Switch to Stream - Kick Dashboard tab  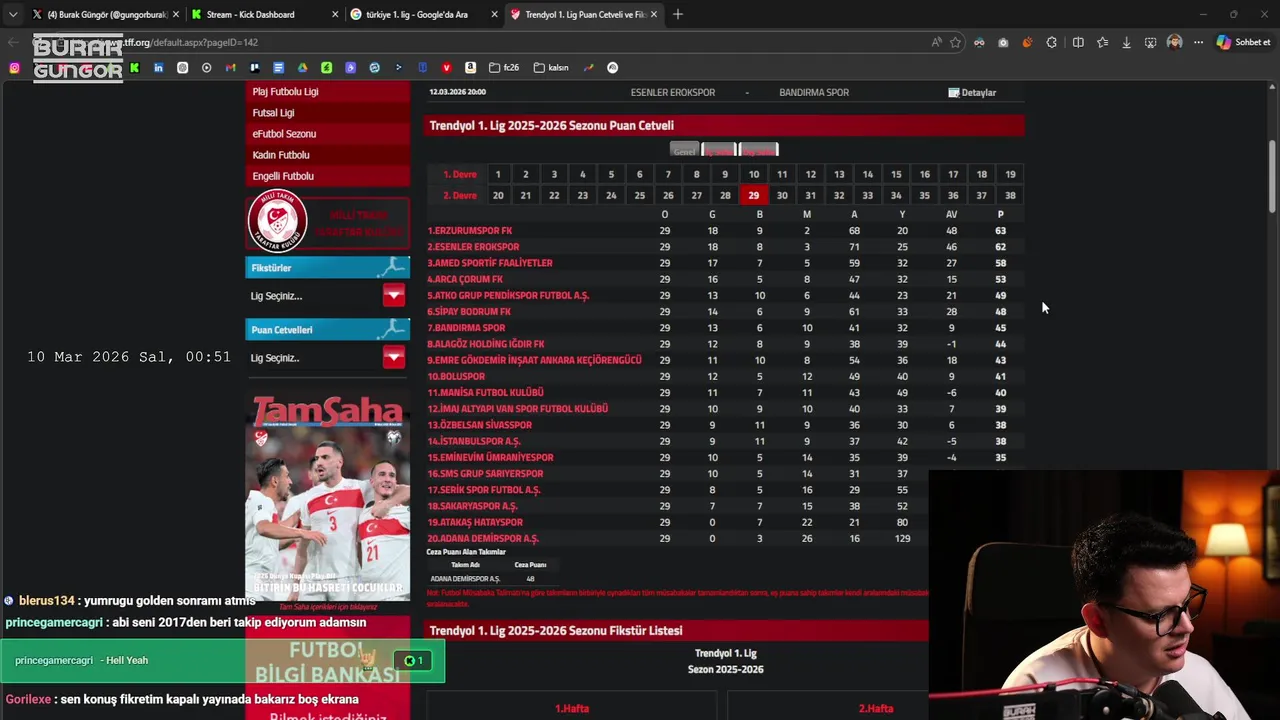[x=263, y=14]
